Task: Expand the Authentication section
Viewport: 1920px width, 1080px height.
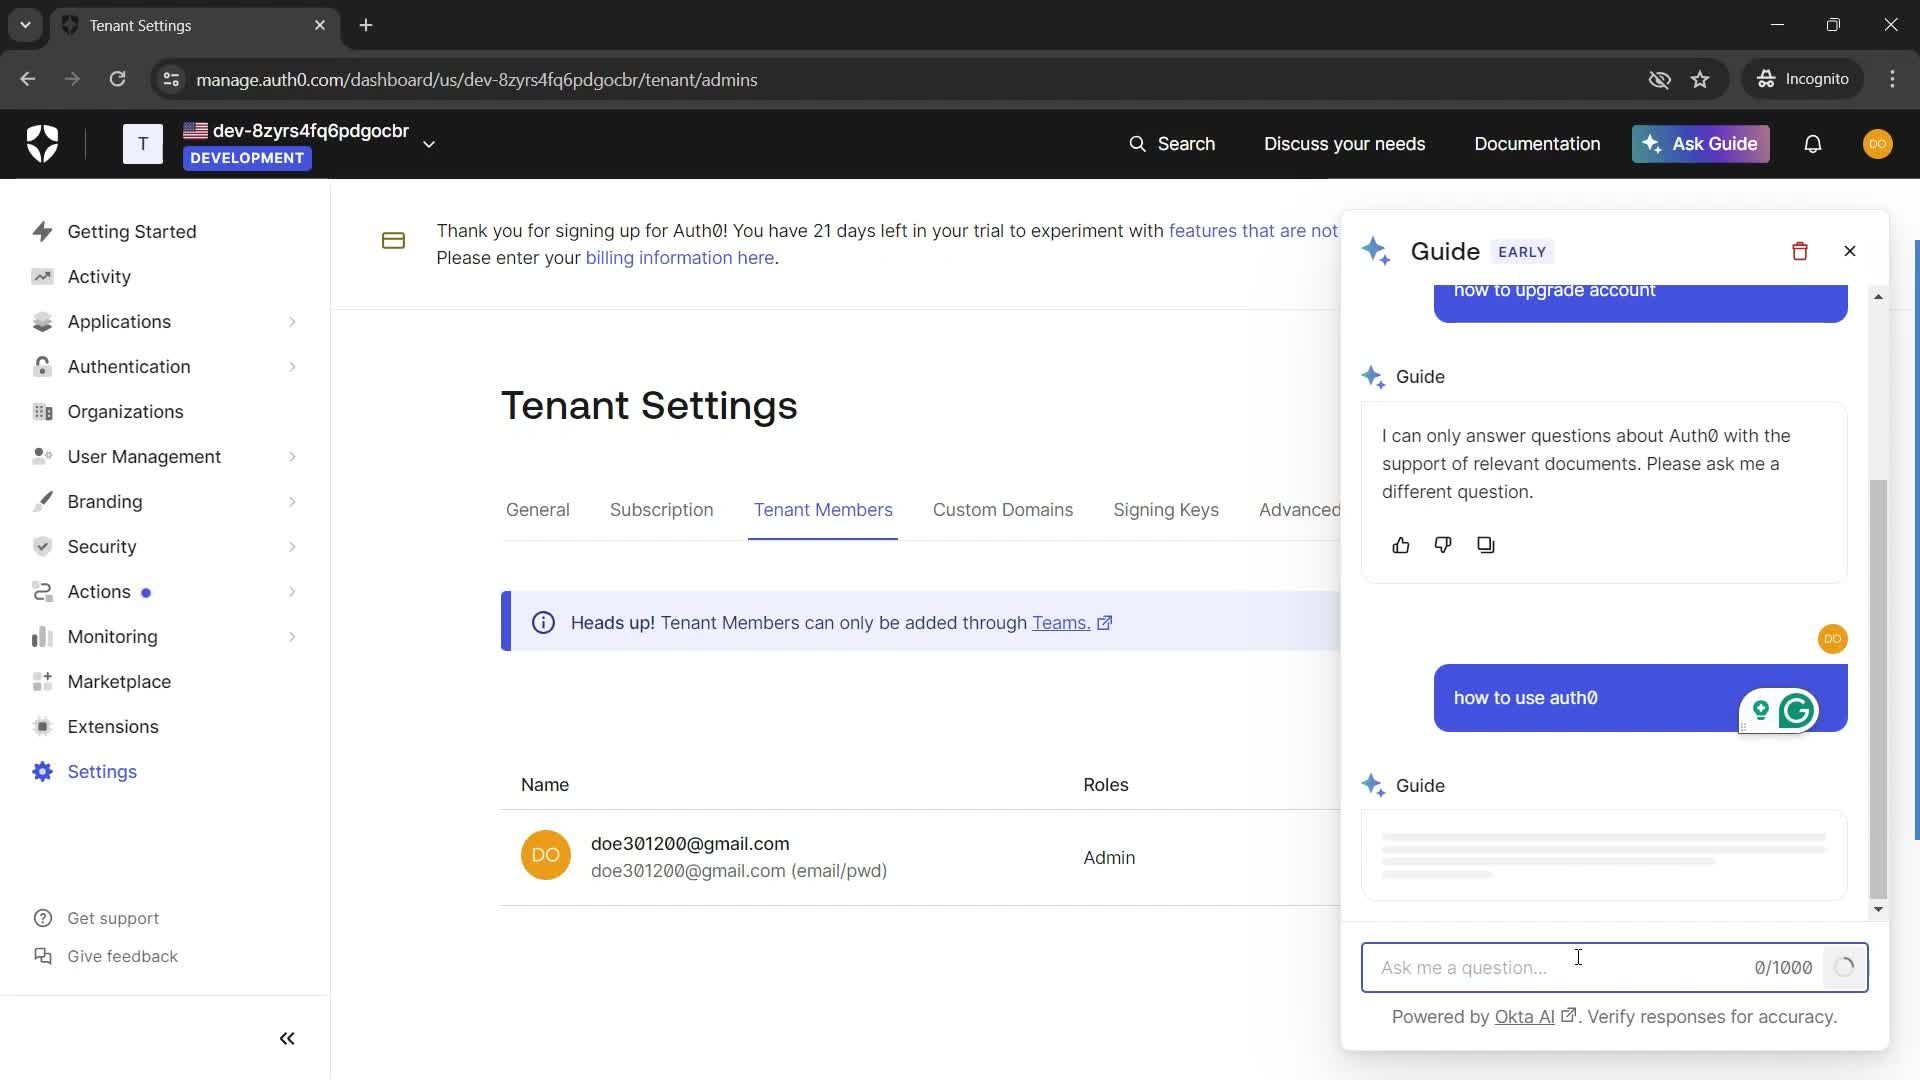Action: (165, 367)
